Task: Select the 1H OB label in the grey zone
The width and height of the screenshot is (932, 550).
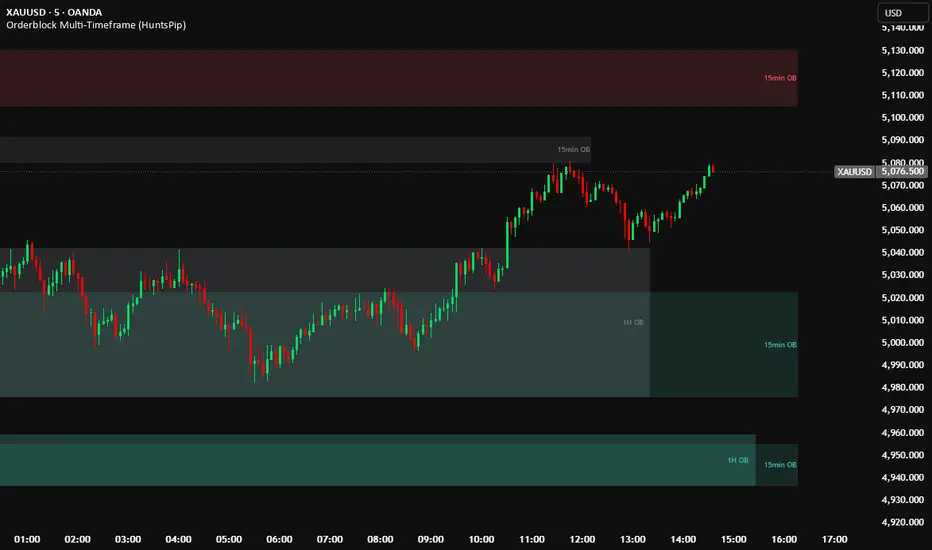Action: click(x=633, y=323)
